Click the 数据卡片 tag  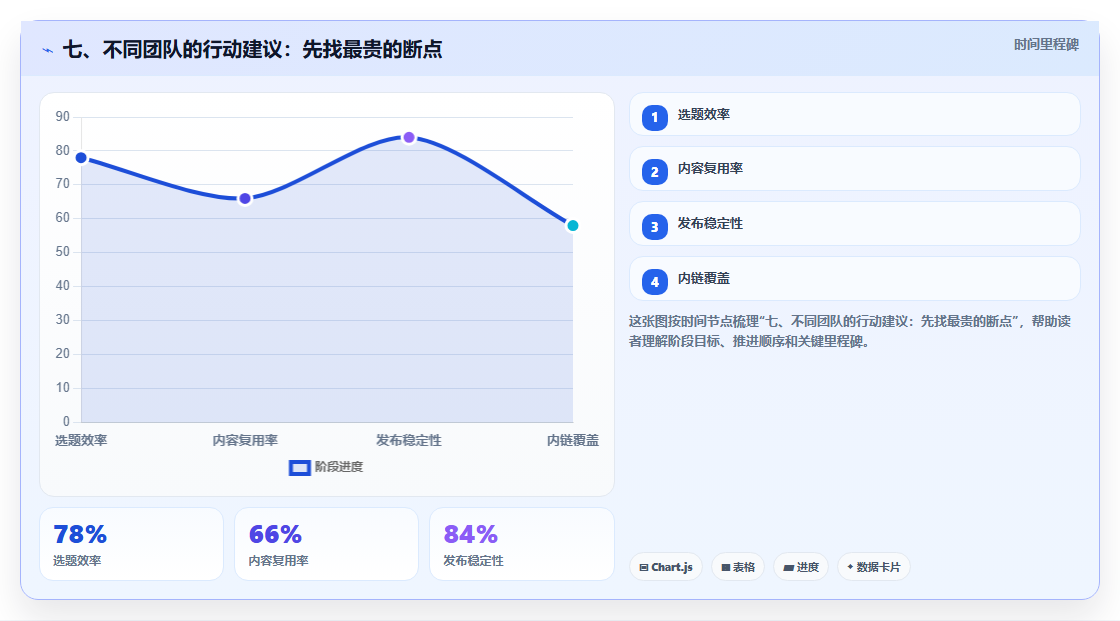coord(874,567)
